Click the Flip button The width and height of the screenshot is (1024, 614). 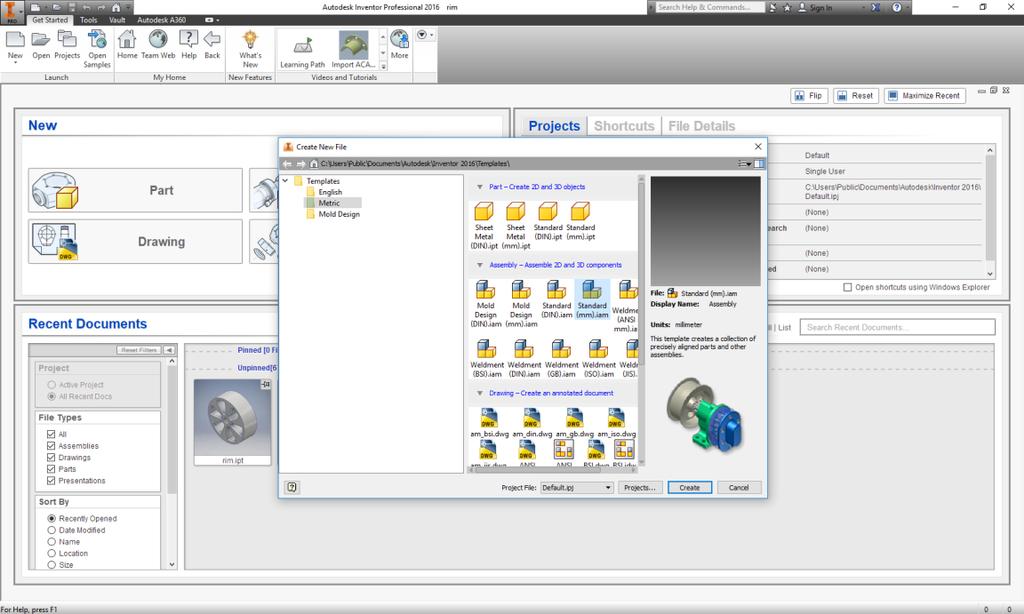click(x=809, y=96)
